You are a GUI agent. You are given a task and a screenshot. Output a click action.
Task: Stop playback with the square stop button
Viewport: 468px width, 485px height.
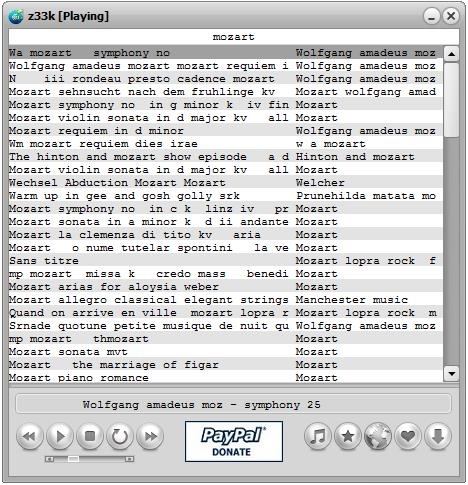click(90, 436)
